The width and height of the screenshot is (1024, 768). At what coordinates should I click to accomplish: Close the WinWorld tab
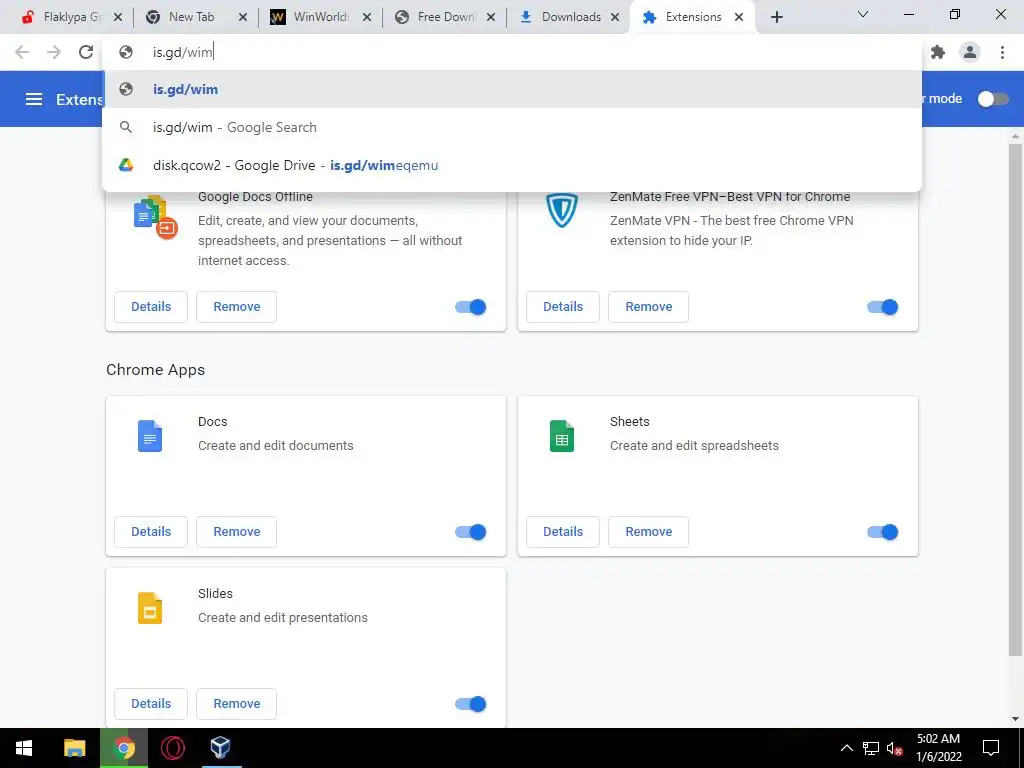pyautogui.click(x=367, y=17)
